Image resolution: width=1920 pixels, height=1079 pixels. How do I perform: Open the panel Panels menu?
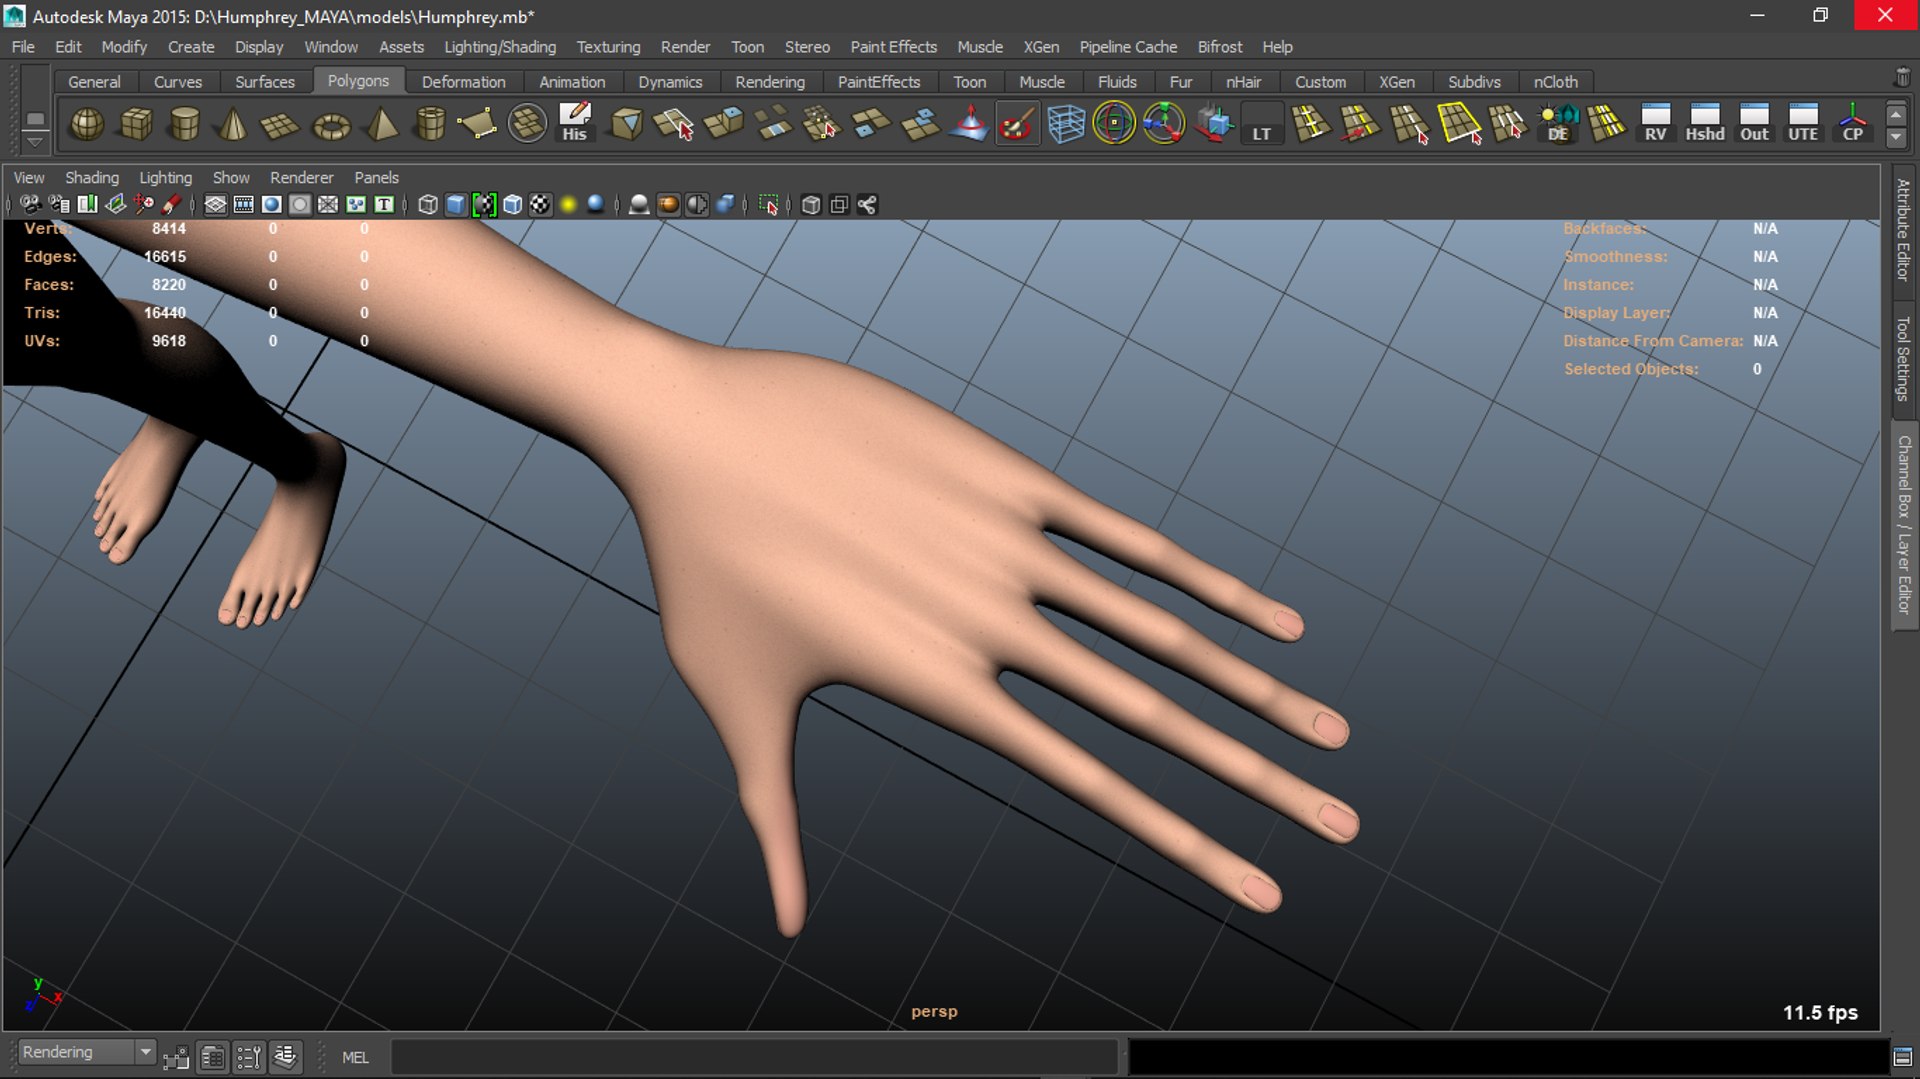click(x=376, y=177)
